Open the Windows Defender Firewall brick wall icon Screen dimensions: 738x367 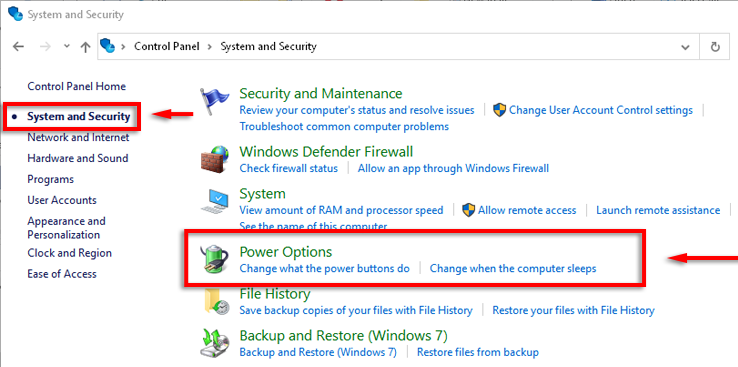(x=215, y=160)
